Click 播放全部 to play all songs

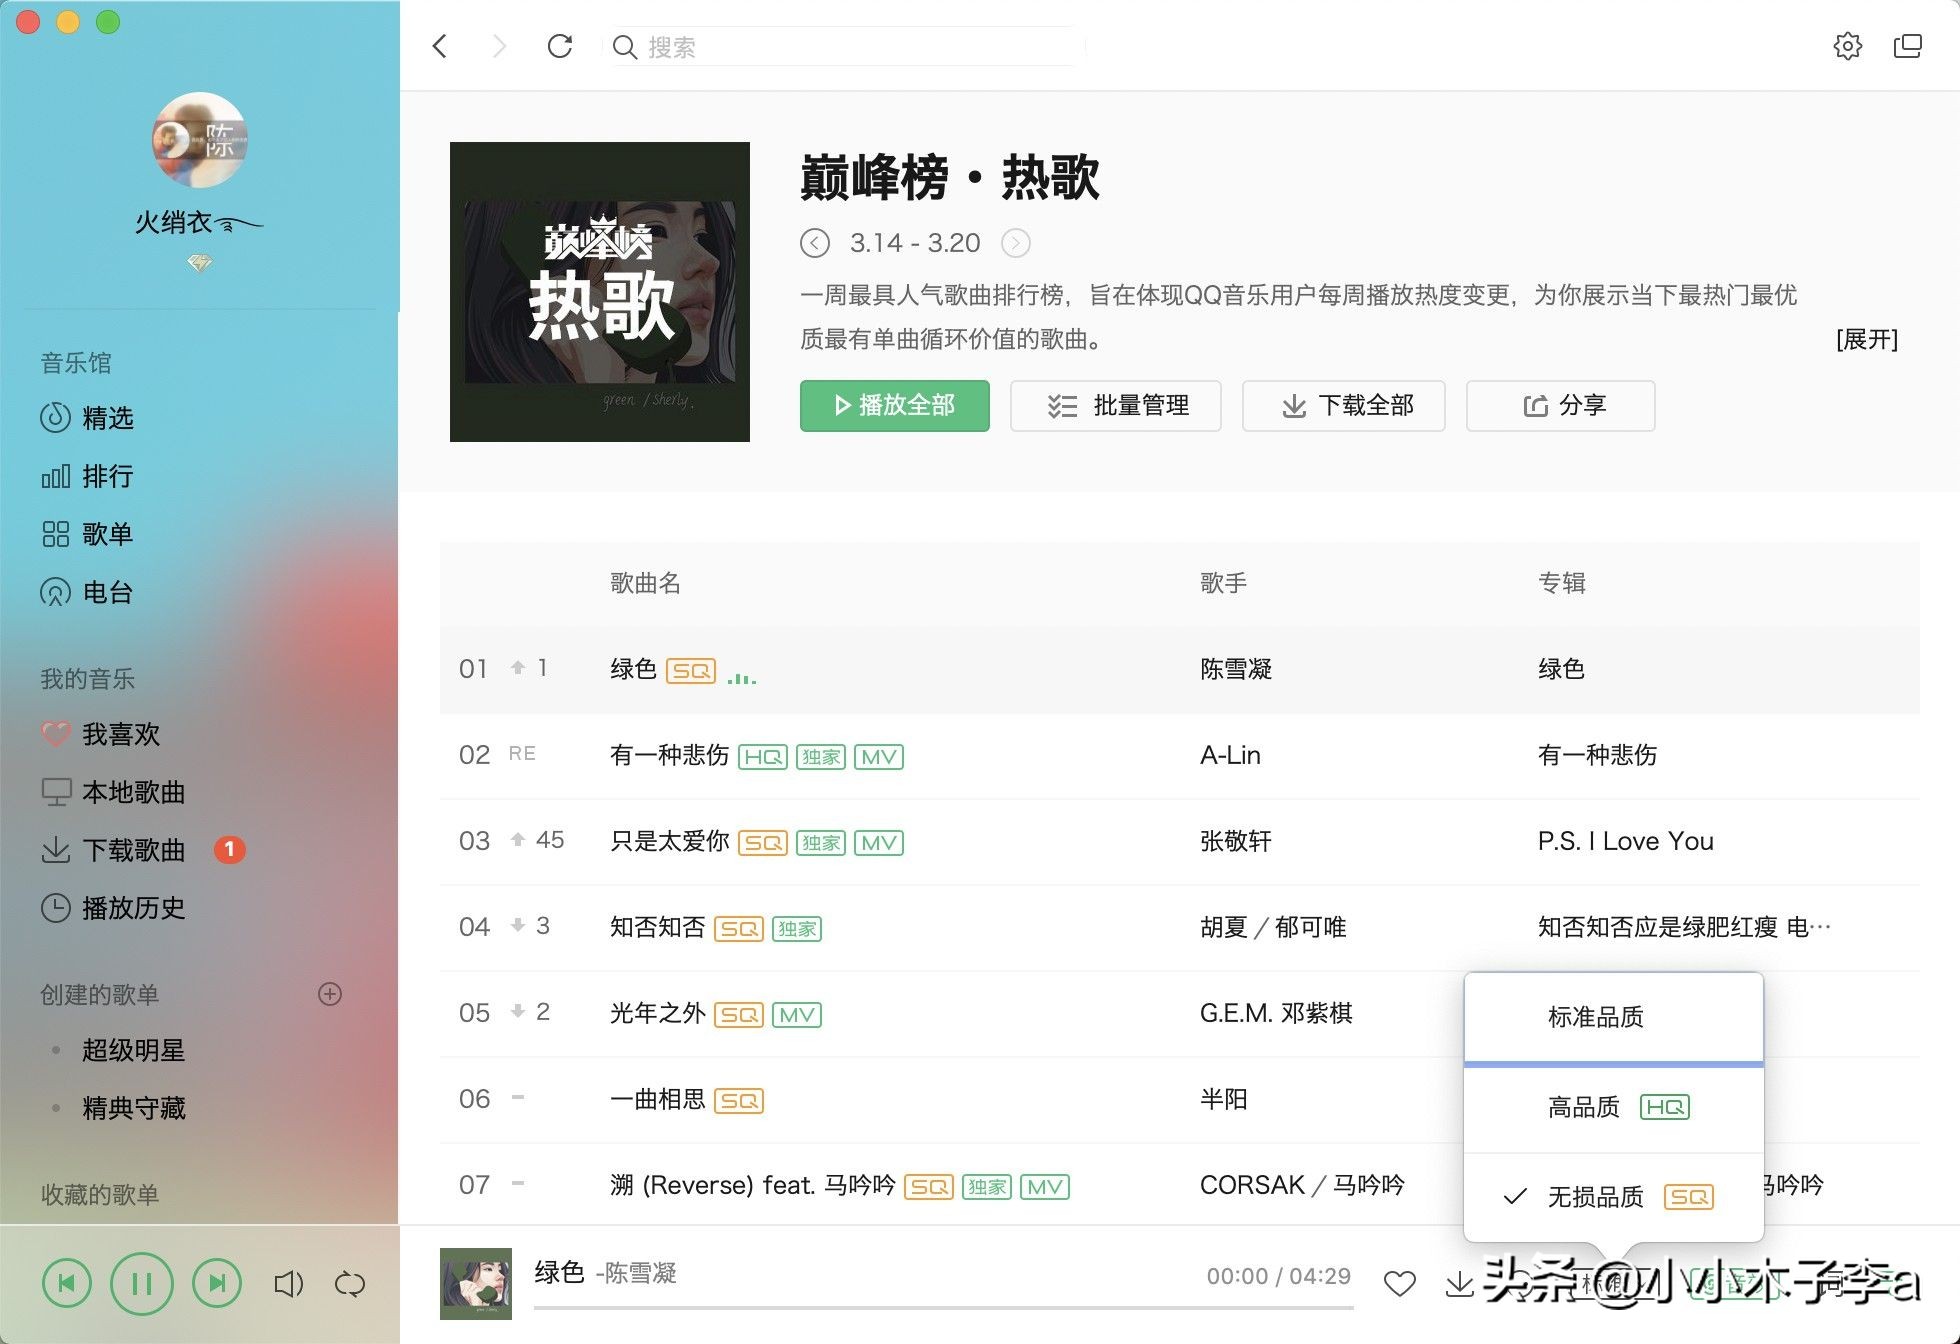pyautogui.click(x=893, y=406)
